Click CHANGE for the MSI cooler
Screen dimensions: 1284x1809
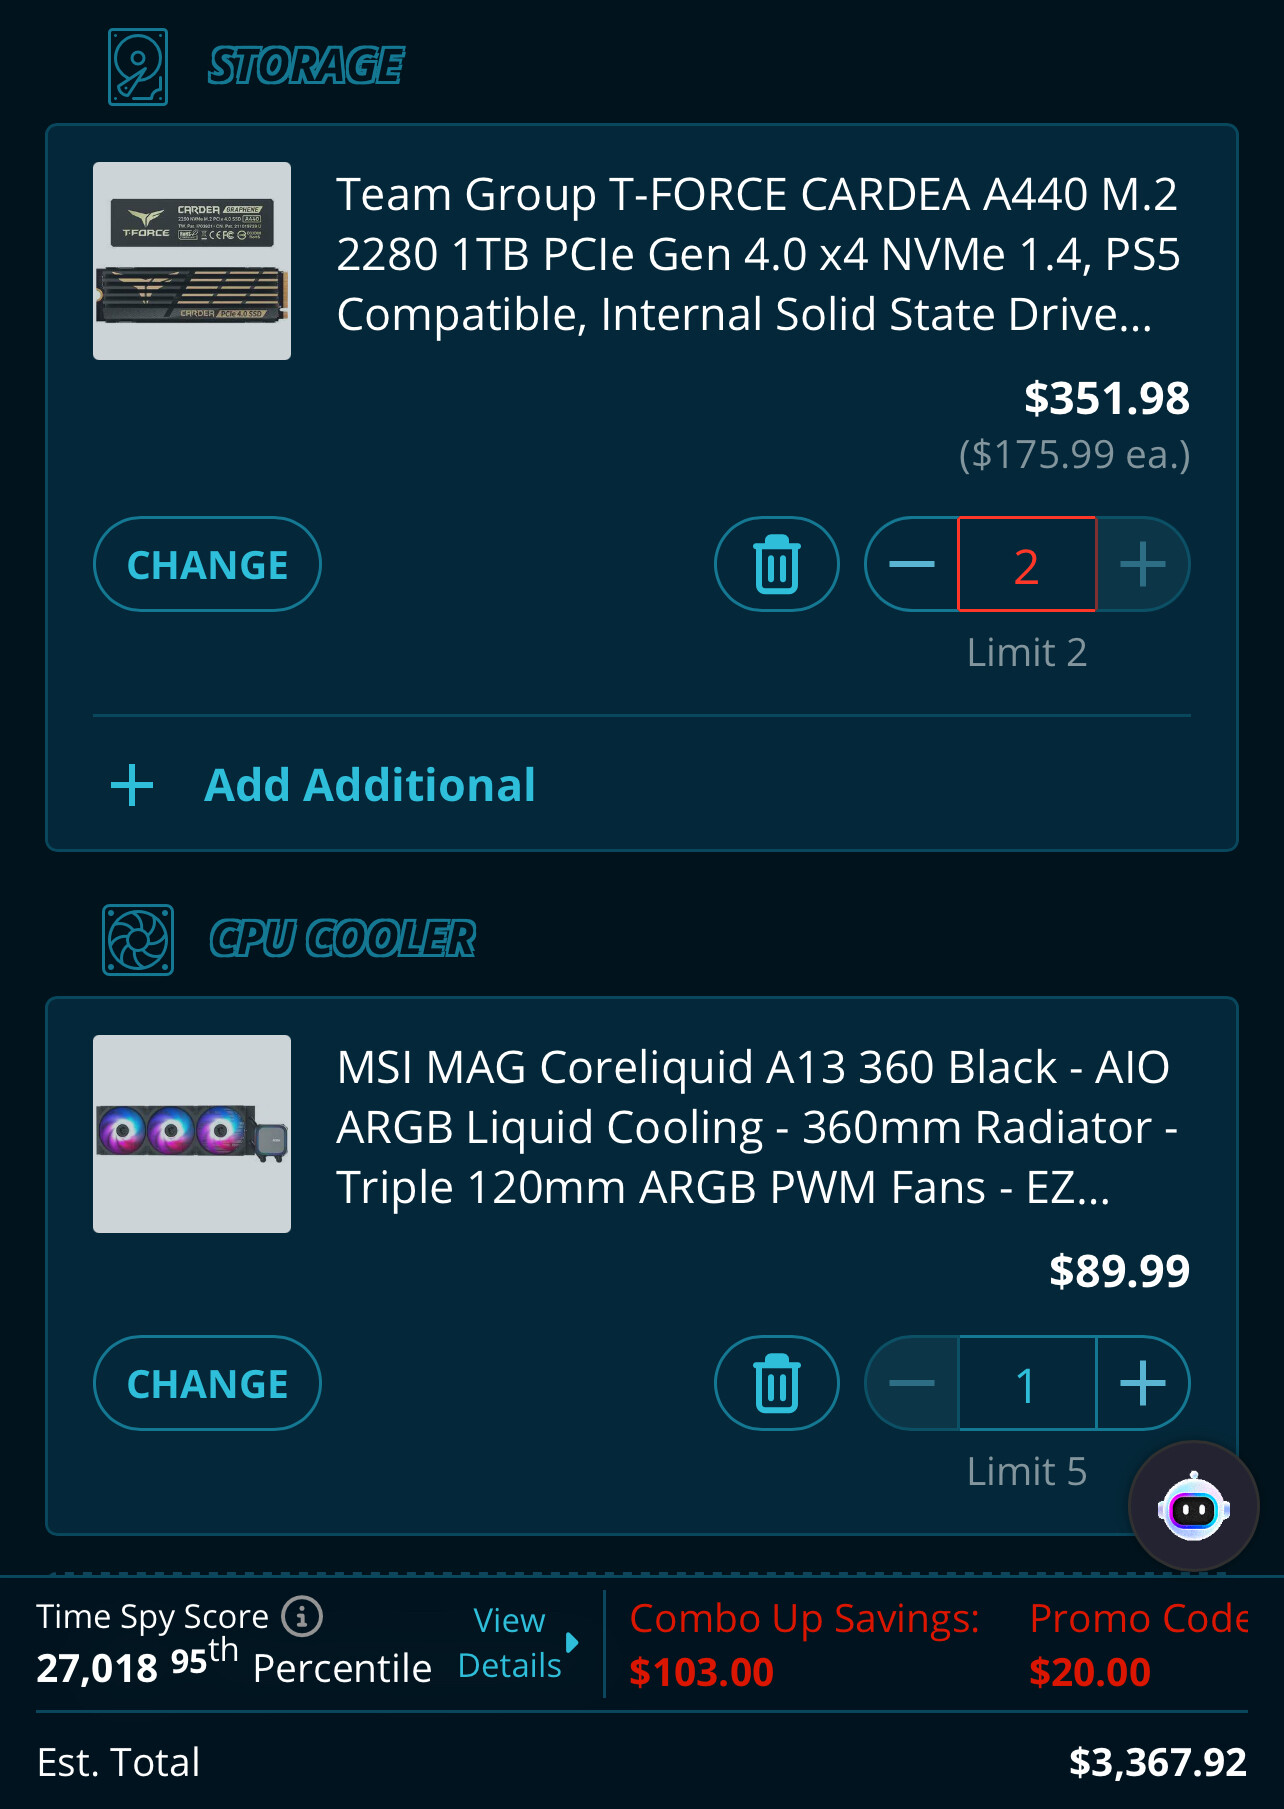pyautogui.click(x=206, y=1383)
